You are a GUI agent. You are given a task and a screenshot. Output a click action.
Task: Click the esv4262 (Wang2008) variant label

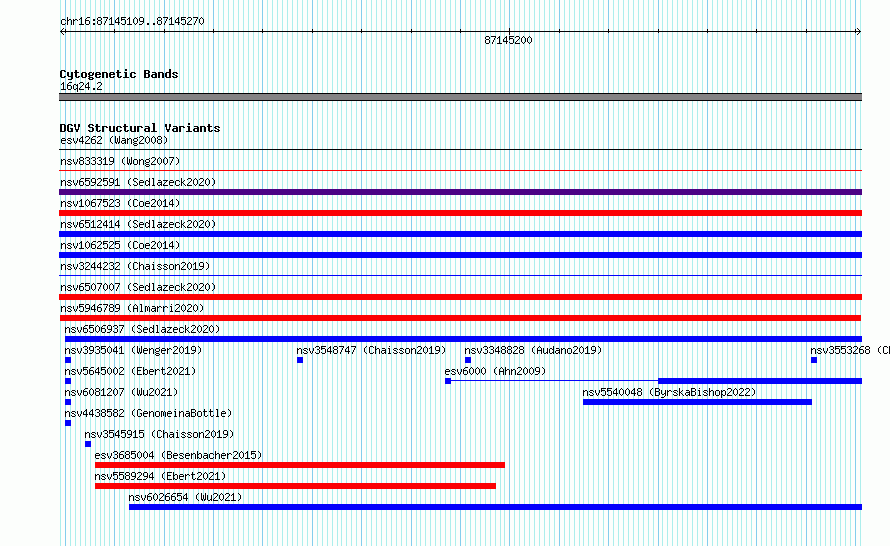point(114,140)
